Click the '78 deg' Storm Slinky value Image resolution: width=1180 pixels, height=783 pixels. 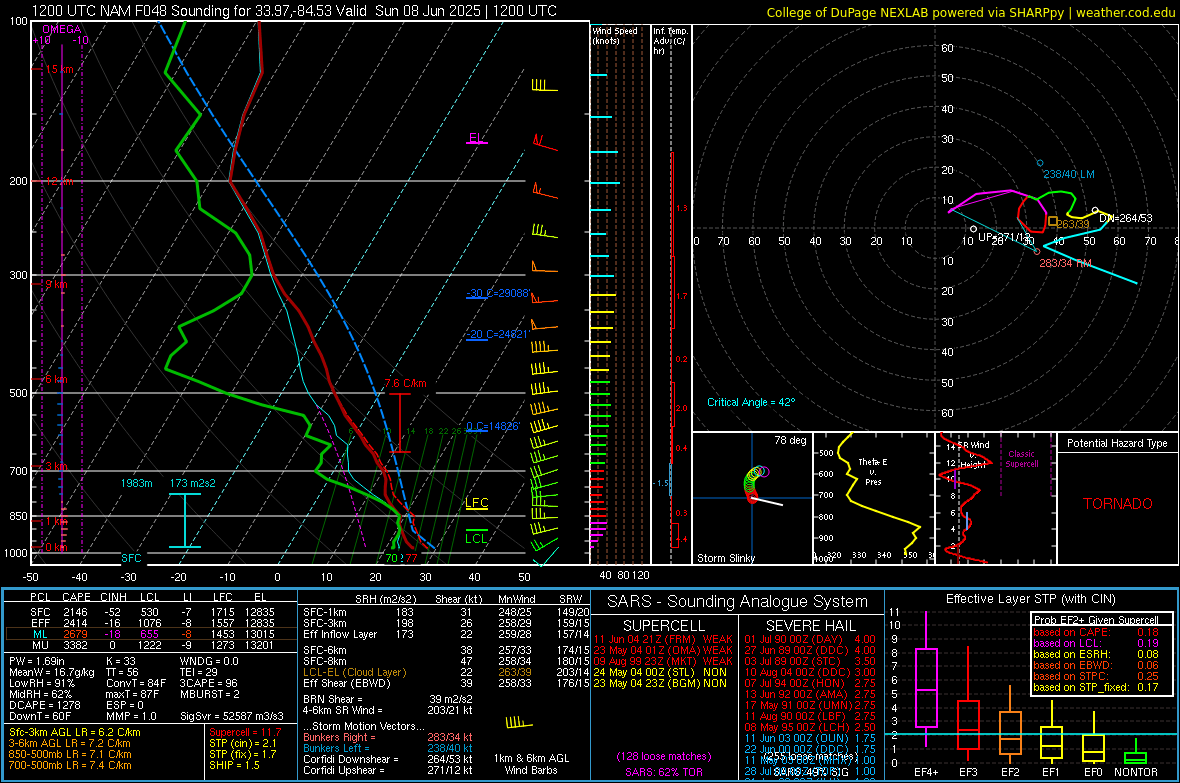(790, 440)
